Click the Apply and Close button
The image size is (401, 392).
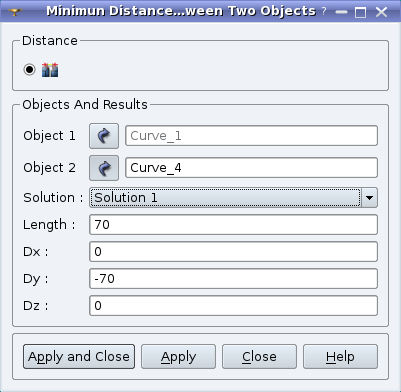tap(79, 357)
